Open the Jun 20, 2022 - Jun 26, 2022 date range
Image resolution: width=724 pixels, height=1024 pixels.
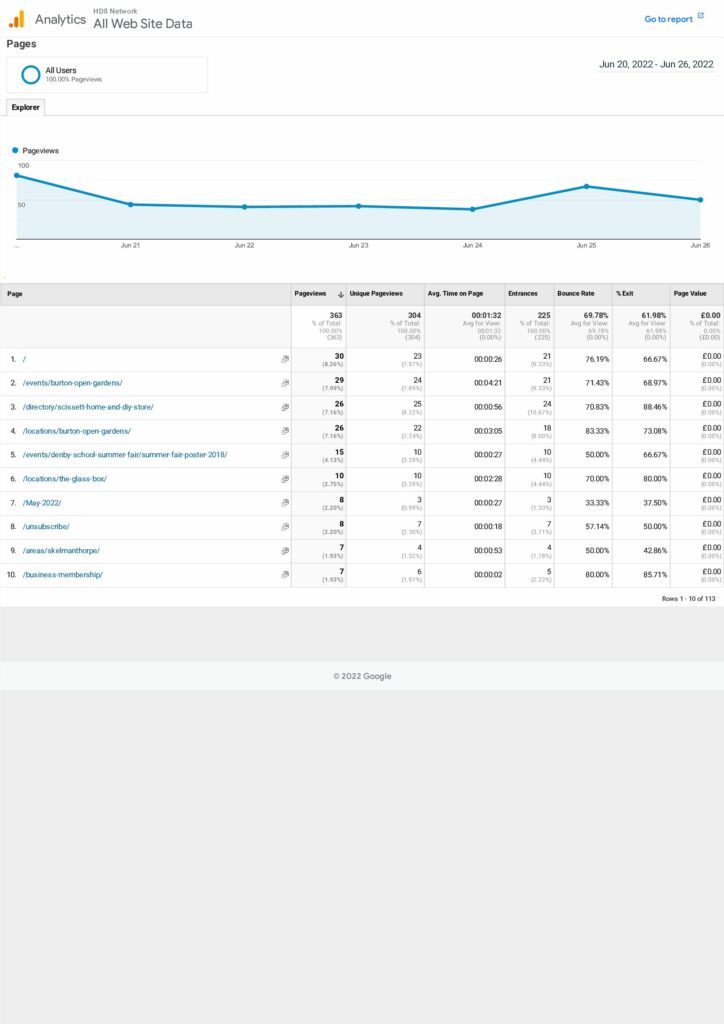[656, 64]
